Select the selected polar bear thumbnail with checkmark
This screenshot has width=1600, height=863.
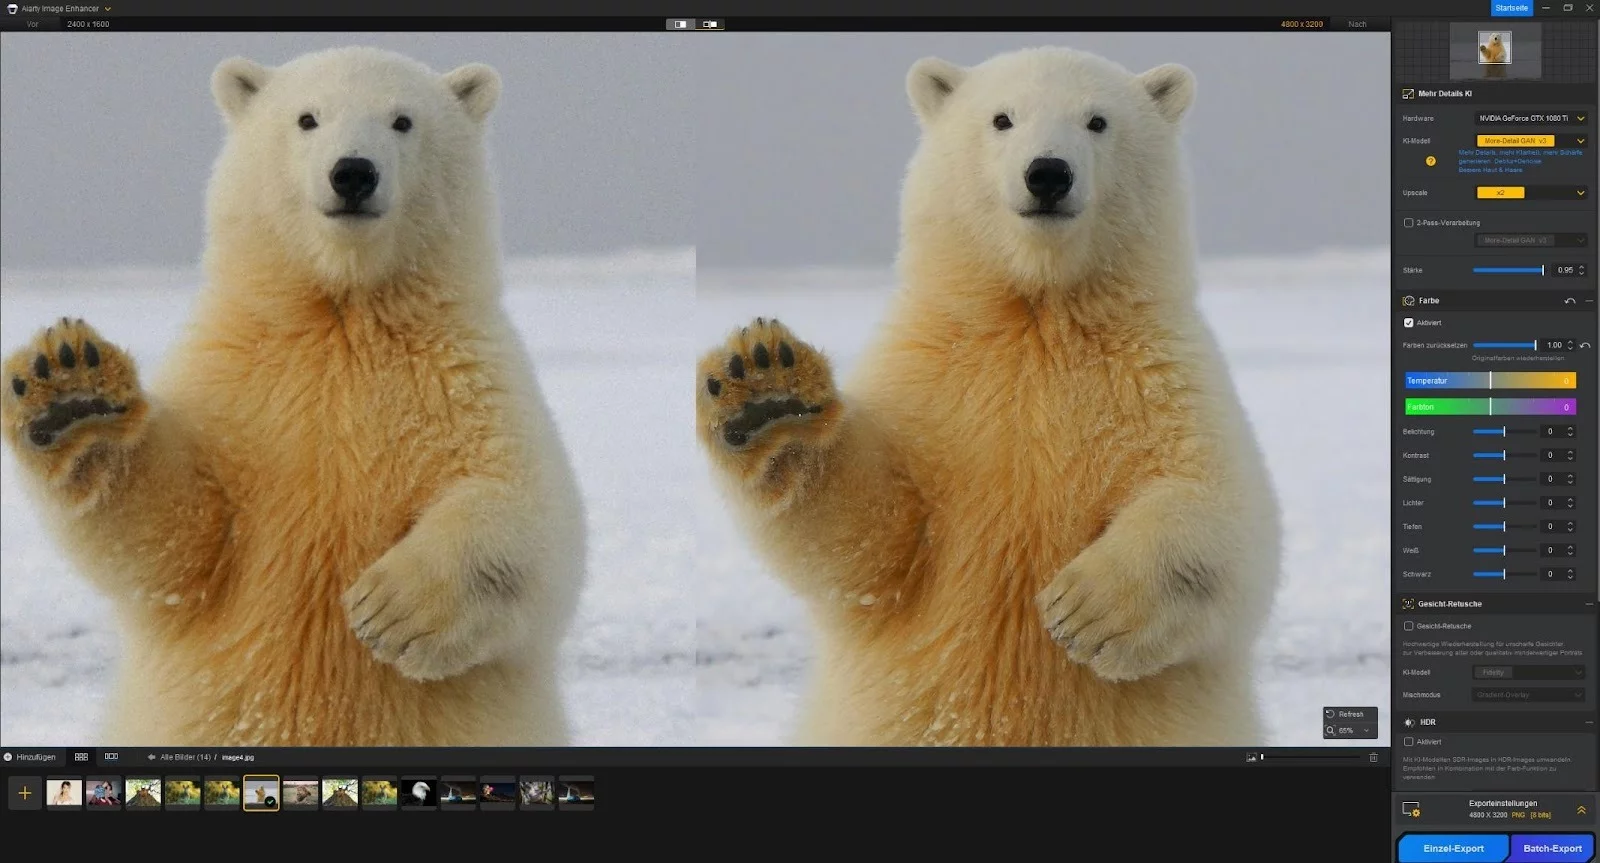pos(261,793)
